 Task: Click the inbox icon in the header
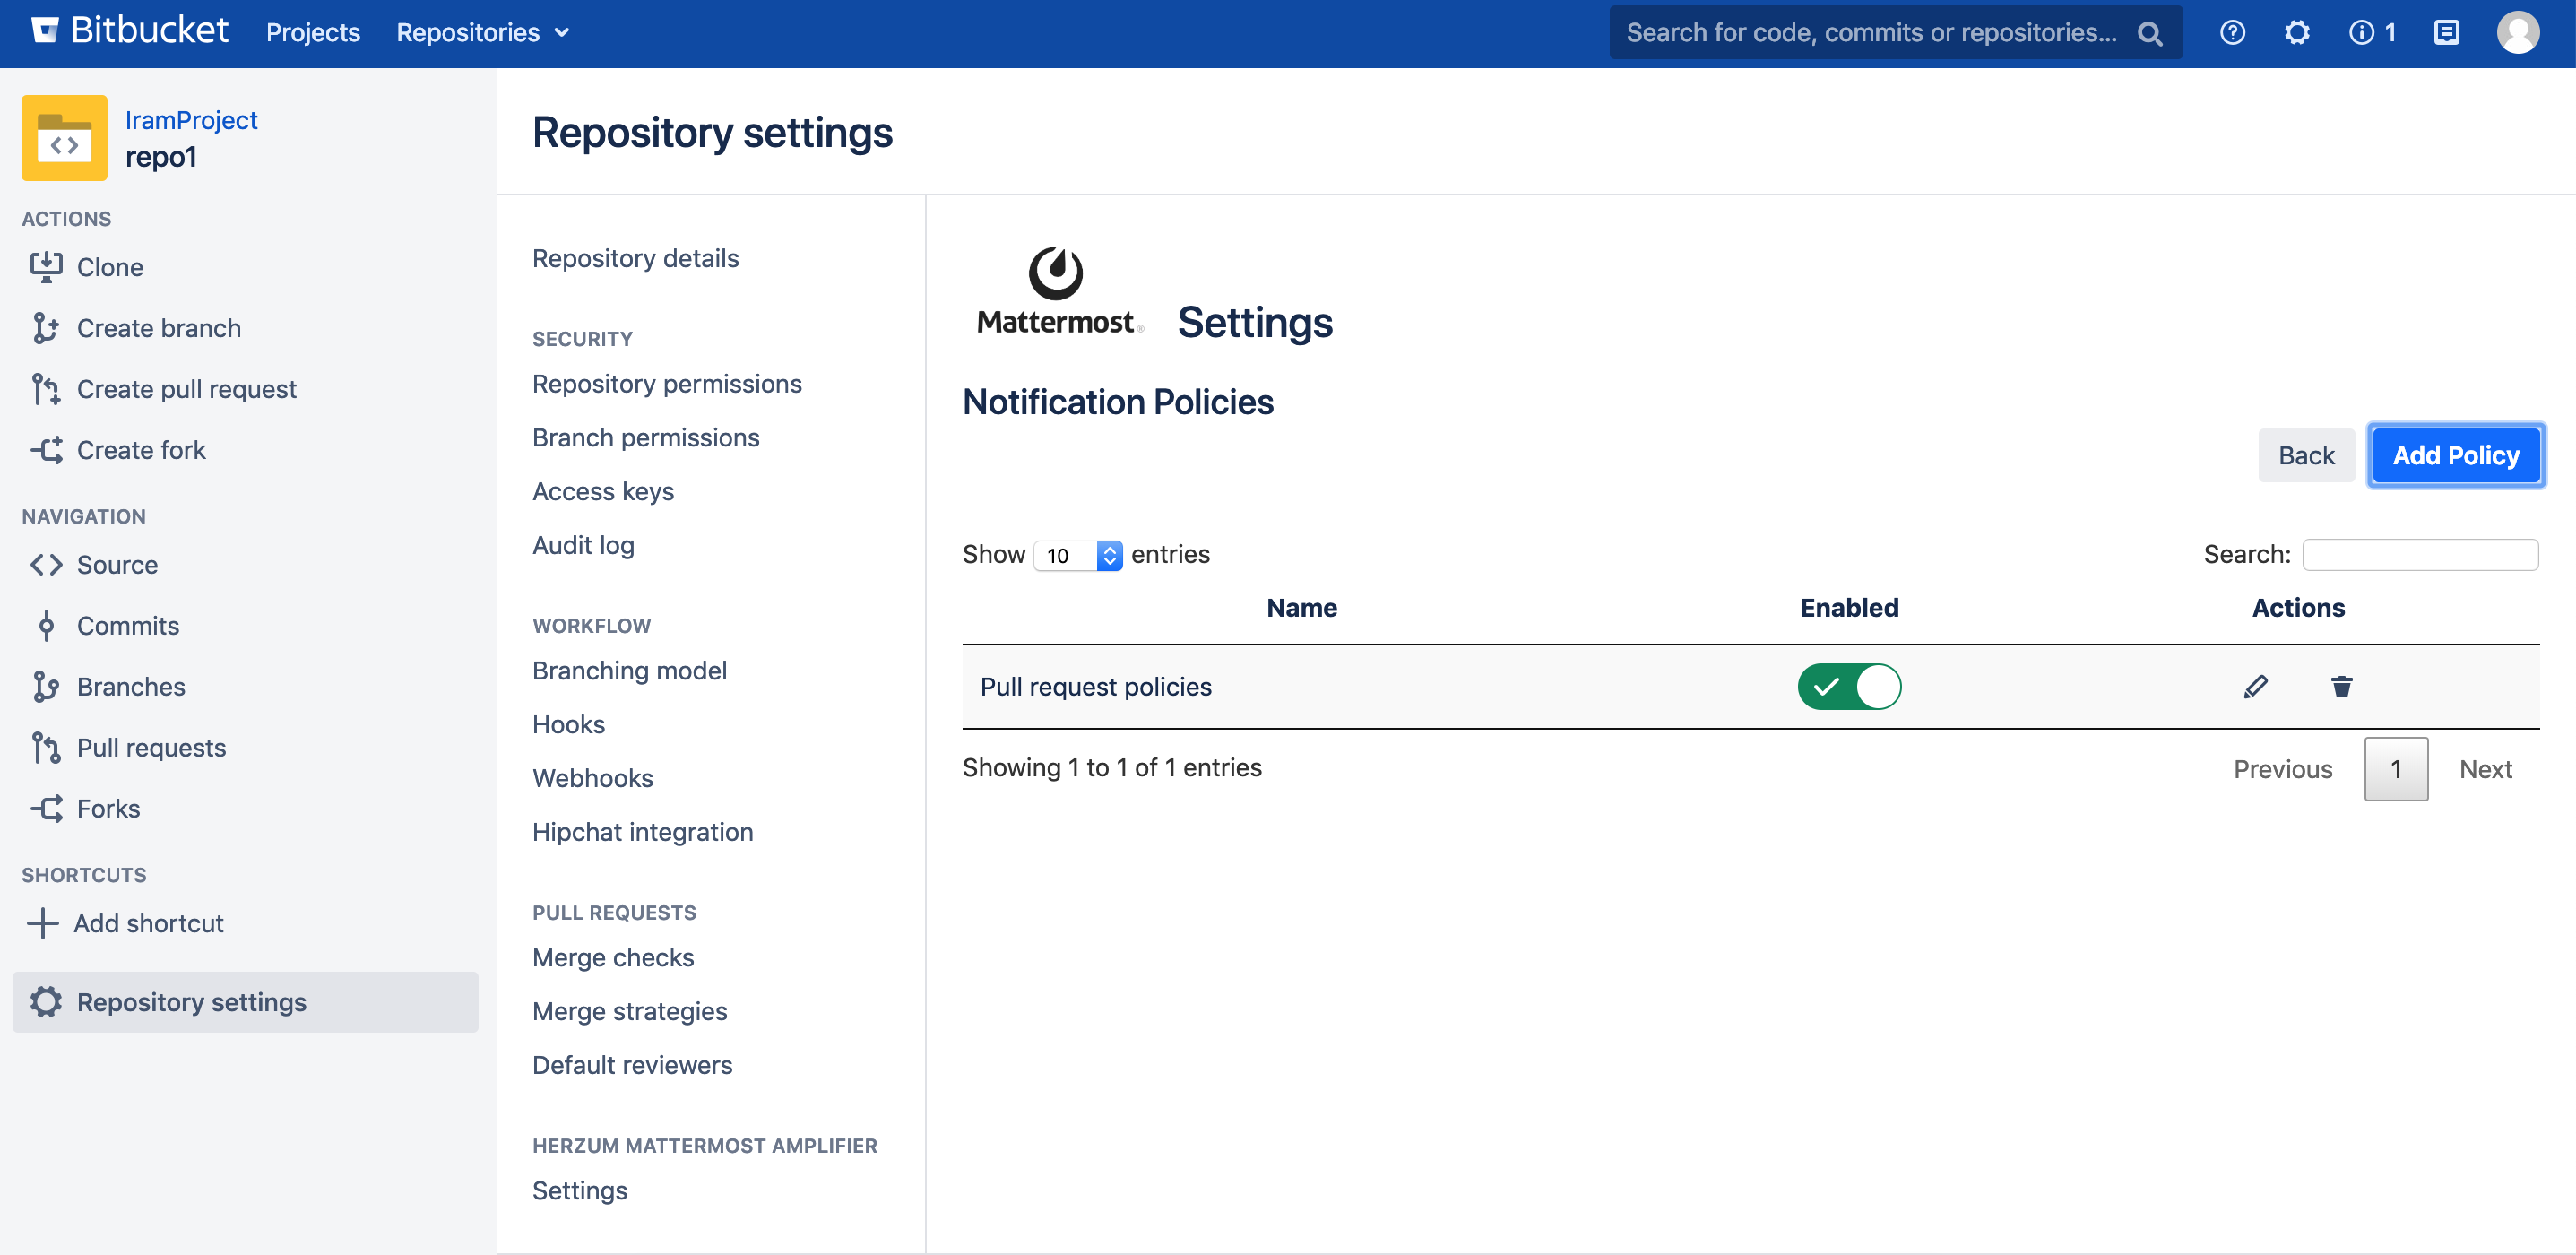[2446, 33]
